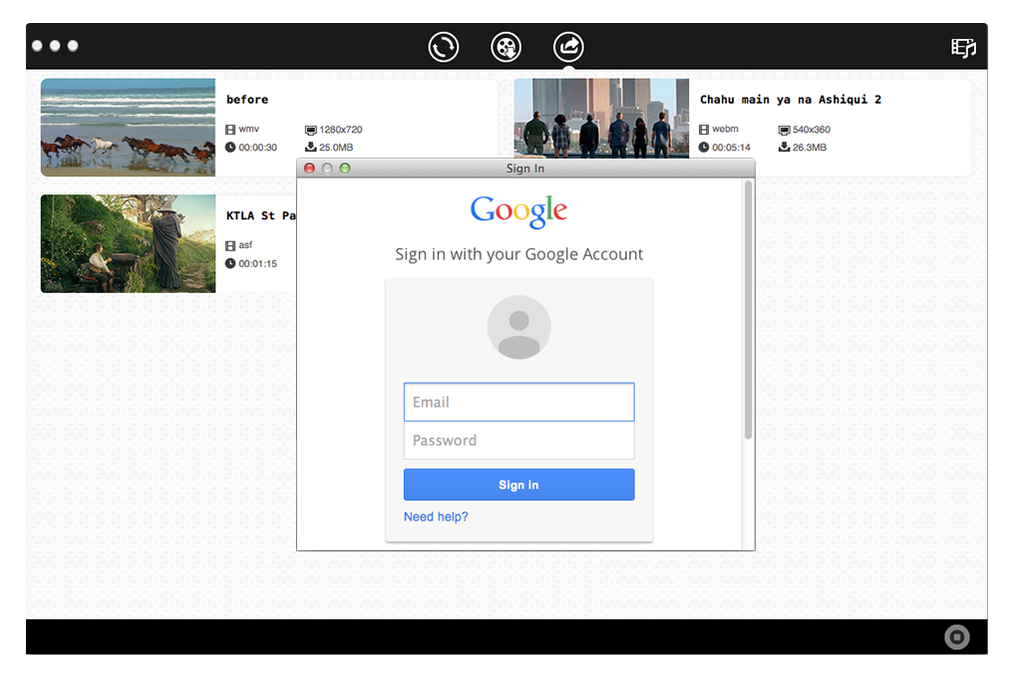Click the green zoom button of Sign In dialog

click(345, 169)
